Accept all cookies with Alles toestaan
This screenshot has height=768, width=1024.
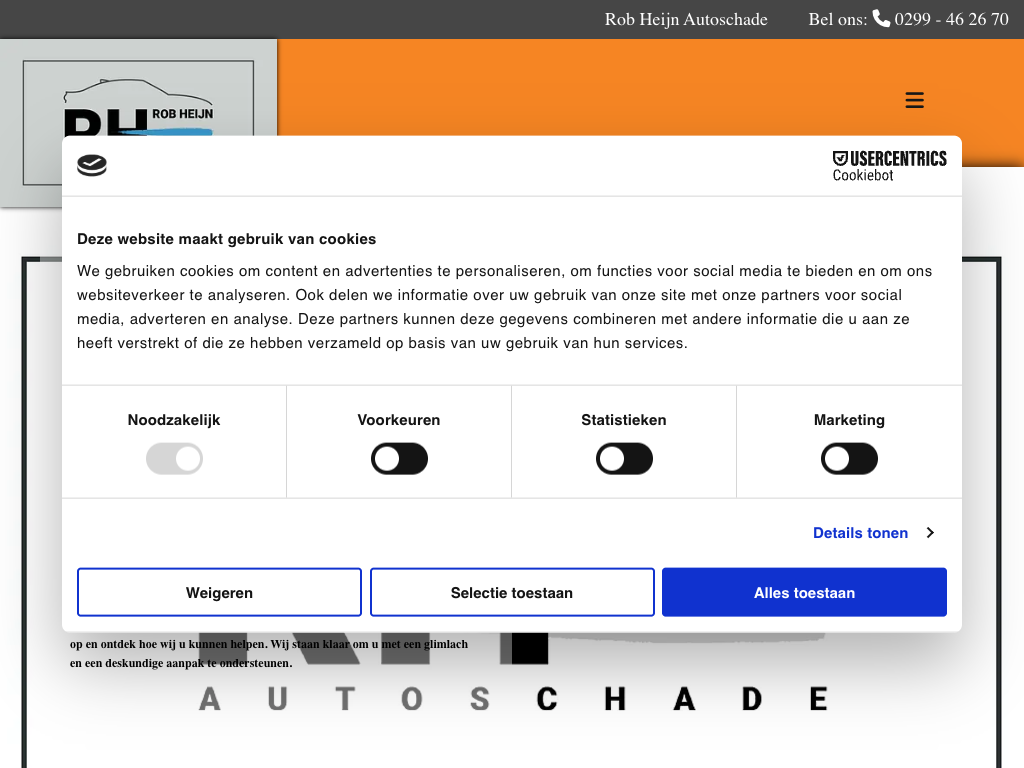pos(804,593)
